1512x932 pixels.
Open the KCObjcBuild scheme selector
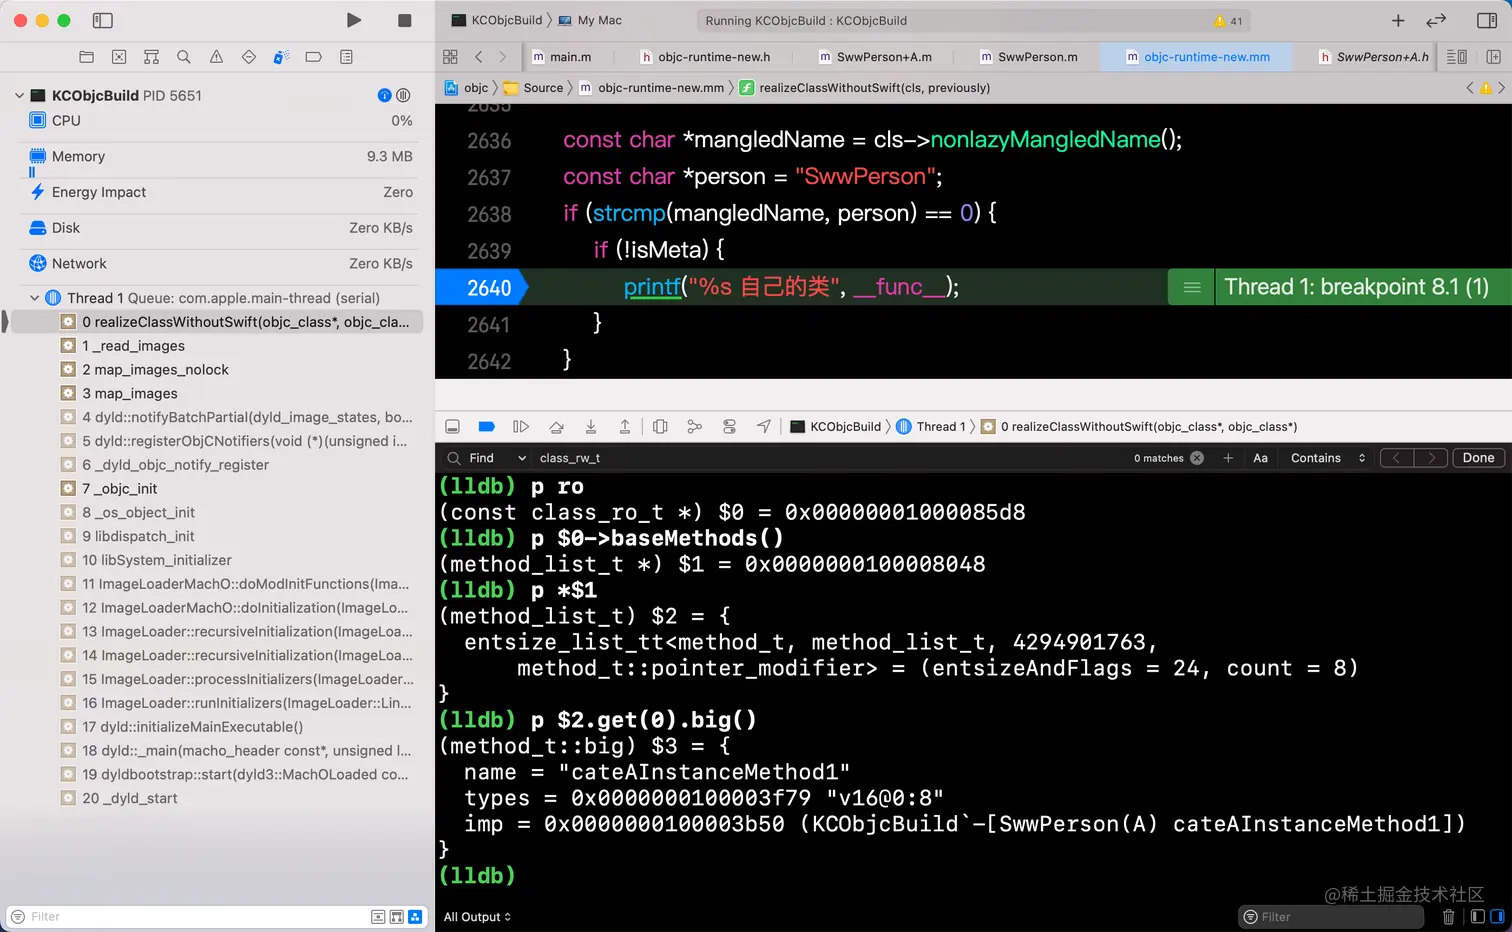(497, 20)
